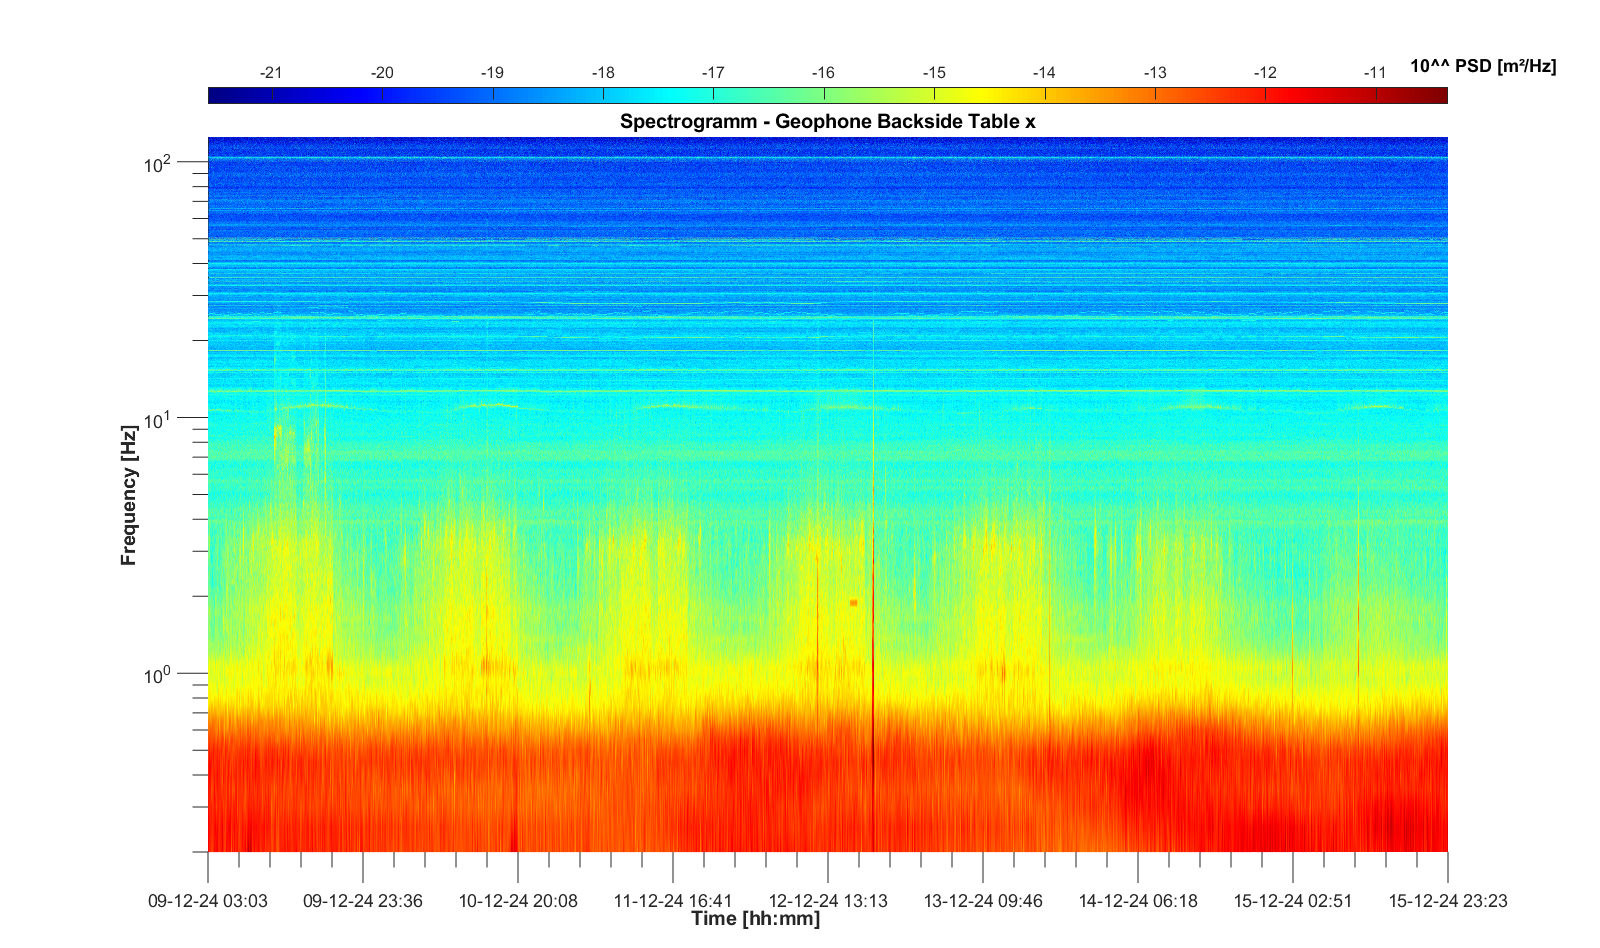1600x948 pixels.
Task: Select the '15-12-24 23:23' time tick label
Action: click(1447, 901)
